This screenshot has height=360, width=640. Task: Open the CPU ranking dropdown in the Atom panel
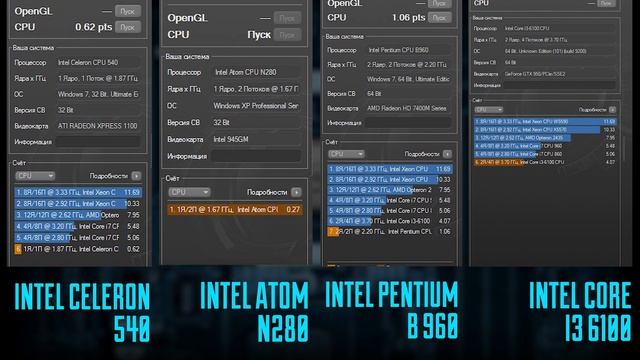189,192
